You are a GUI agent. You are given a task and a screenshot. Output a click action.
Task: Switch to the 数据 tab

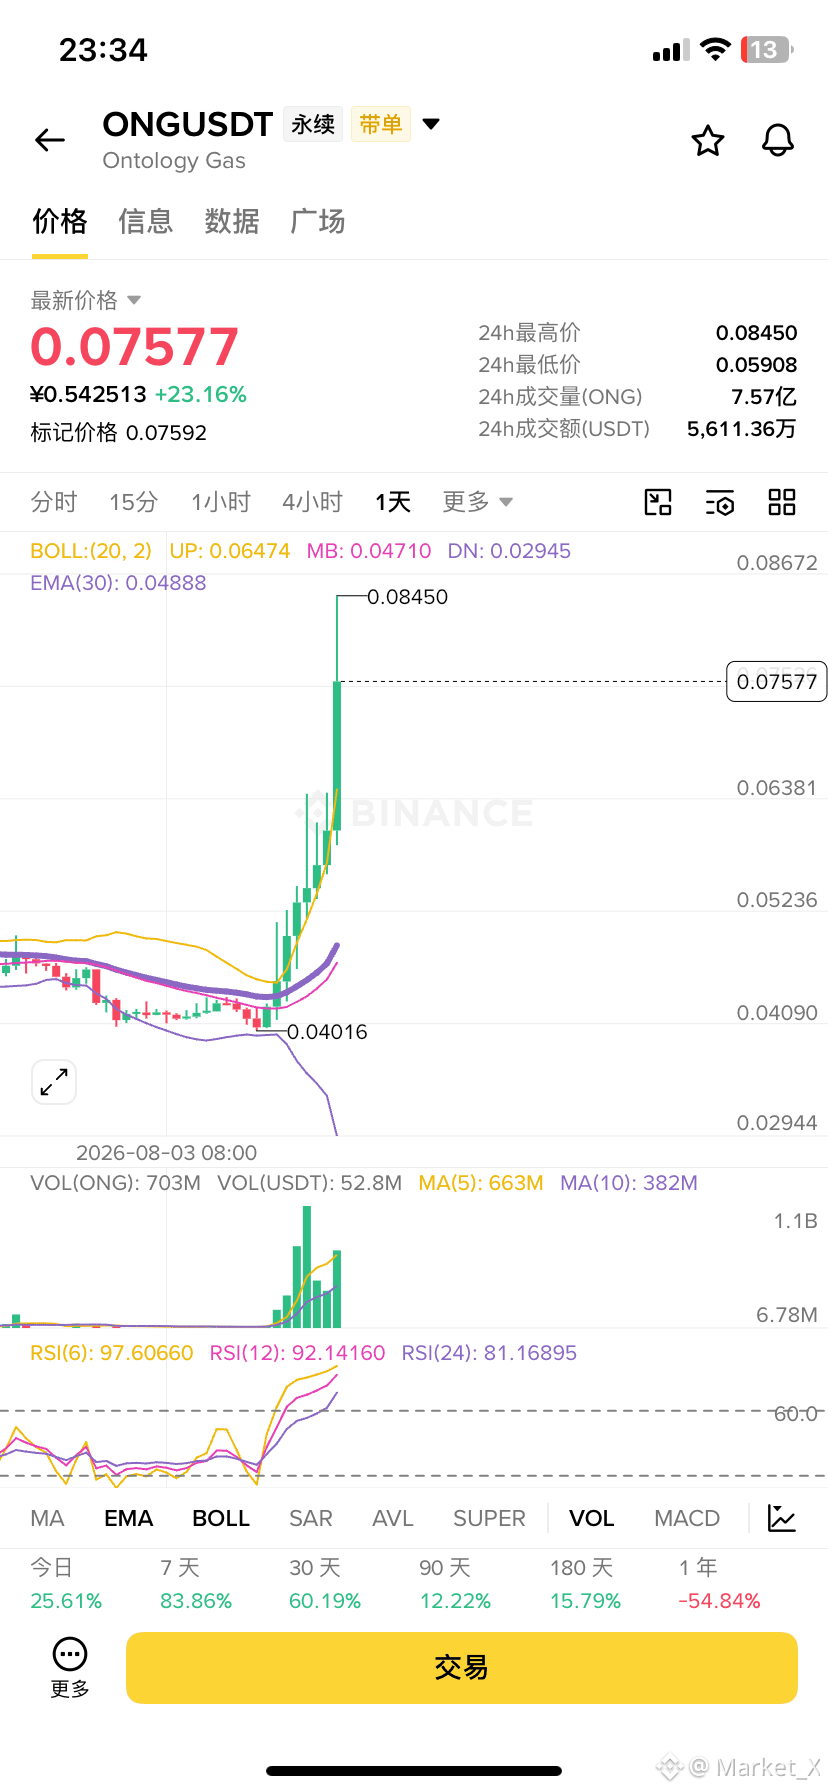click(232, 221)
